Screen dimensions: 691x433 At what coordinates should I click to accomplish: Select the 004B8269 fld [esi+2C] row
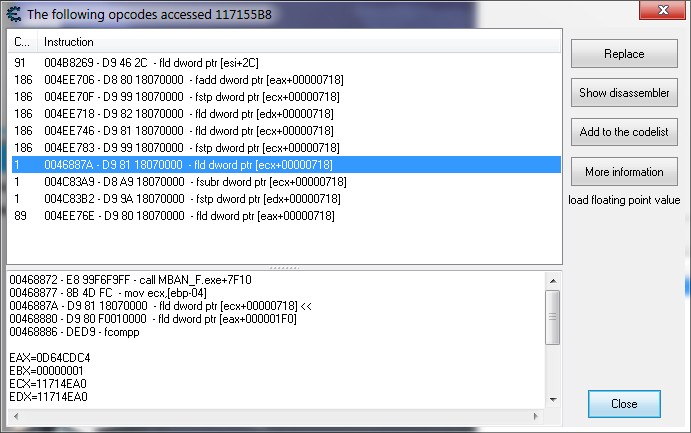(x=190, y=63)
